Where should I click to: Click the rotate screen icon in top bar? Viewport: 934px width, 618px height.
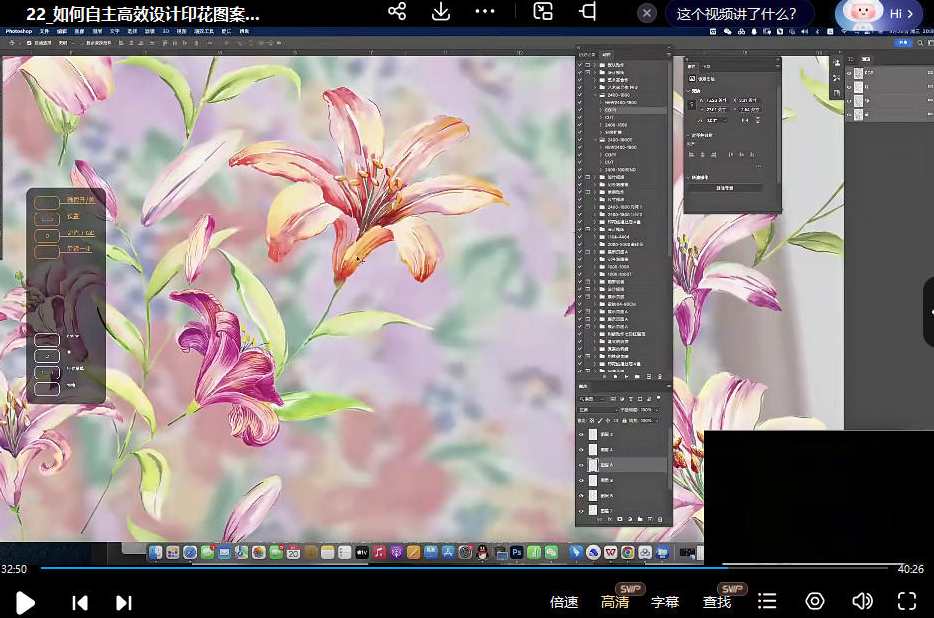[x=588, y=12]
